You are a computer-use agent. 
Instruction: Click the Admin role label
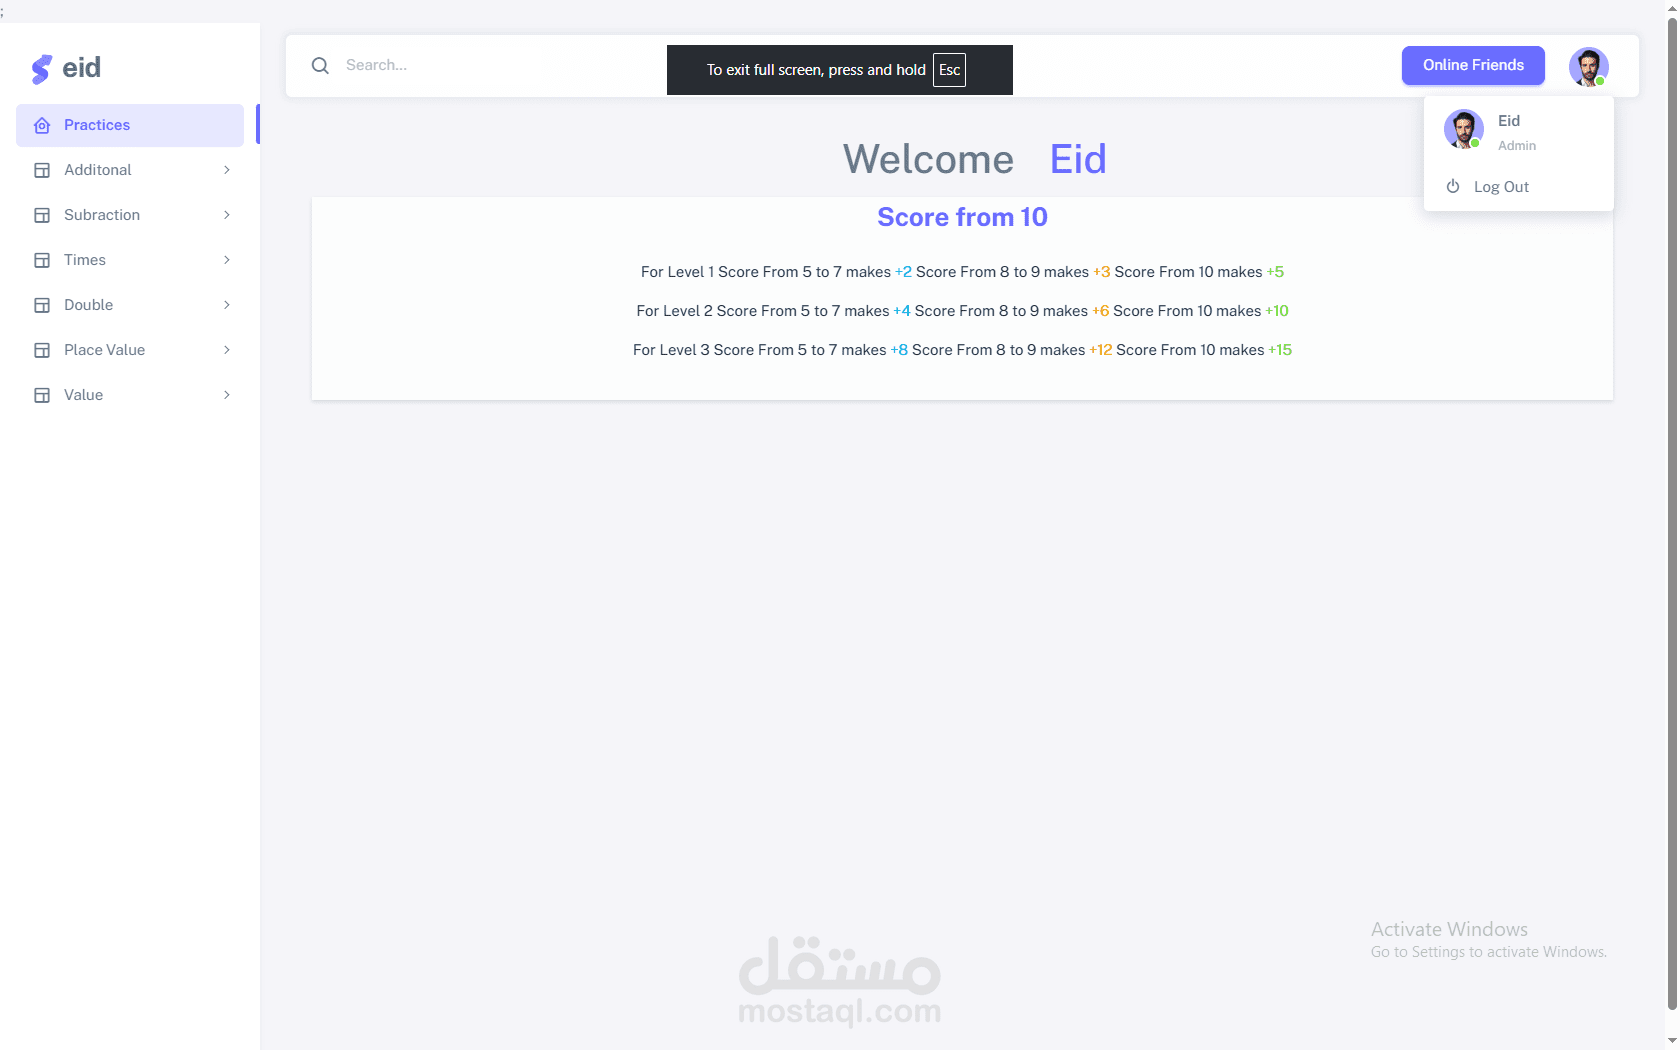[x=1517, y=146]
